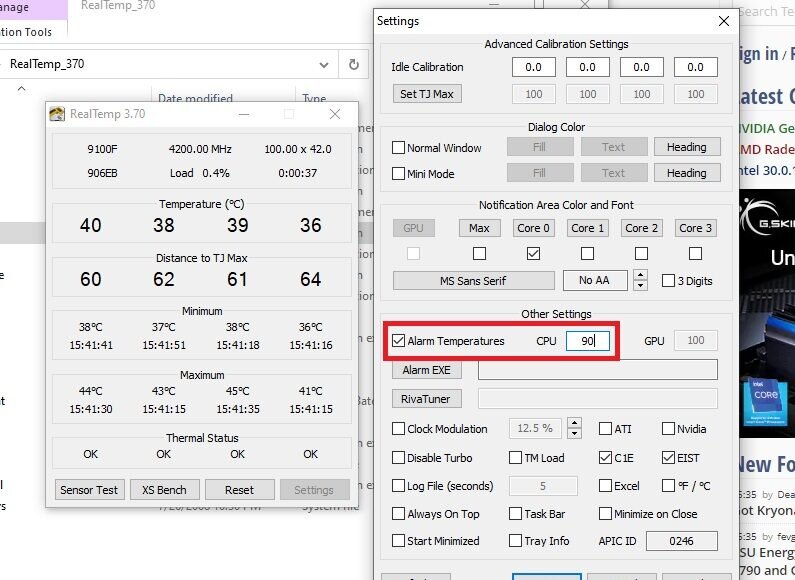This screenshot has width=795, height=580.
Task: Click the APIC ID field
Action: [x=681, y=540]
